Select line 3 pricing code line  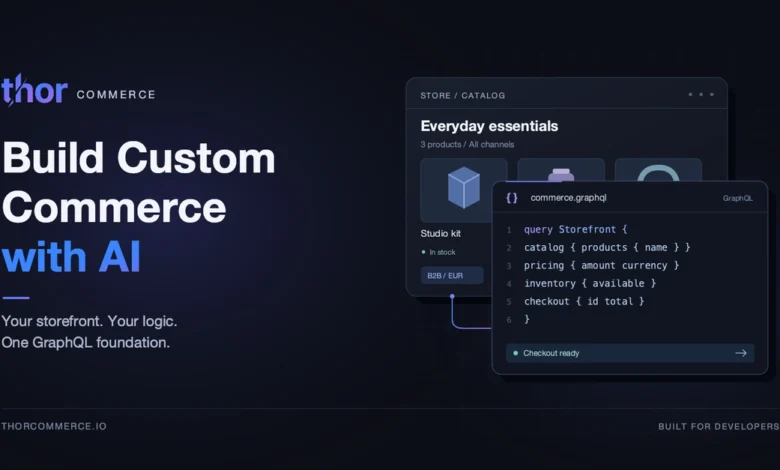click(x=601, y=266)
